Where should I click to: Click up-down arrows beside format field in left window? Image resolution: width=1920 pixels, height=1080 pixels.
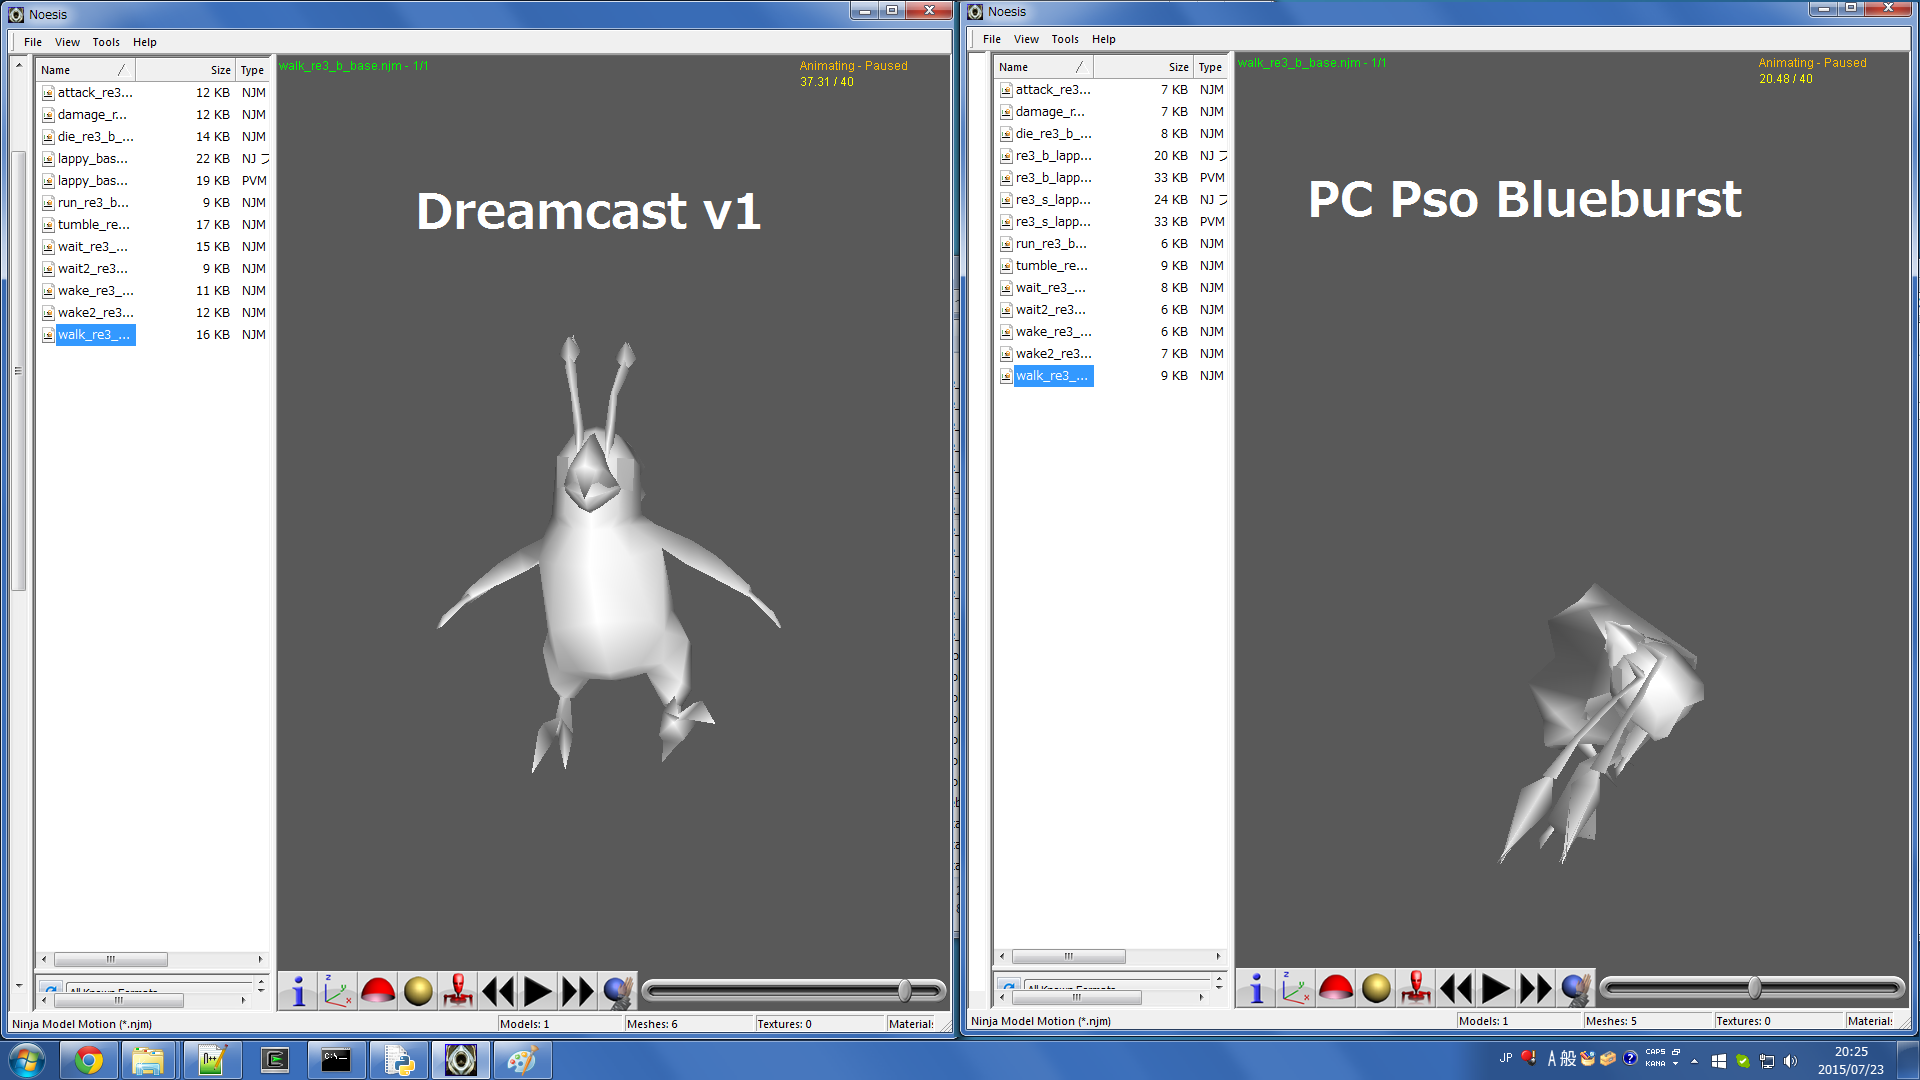261,986
